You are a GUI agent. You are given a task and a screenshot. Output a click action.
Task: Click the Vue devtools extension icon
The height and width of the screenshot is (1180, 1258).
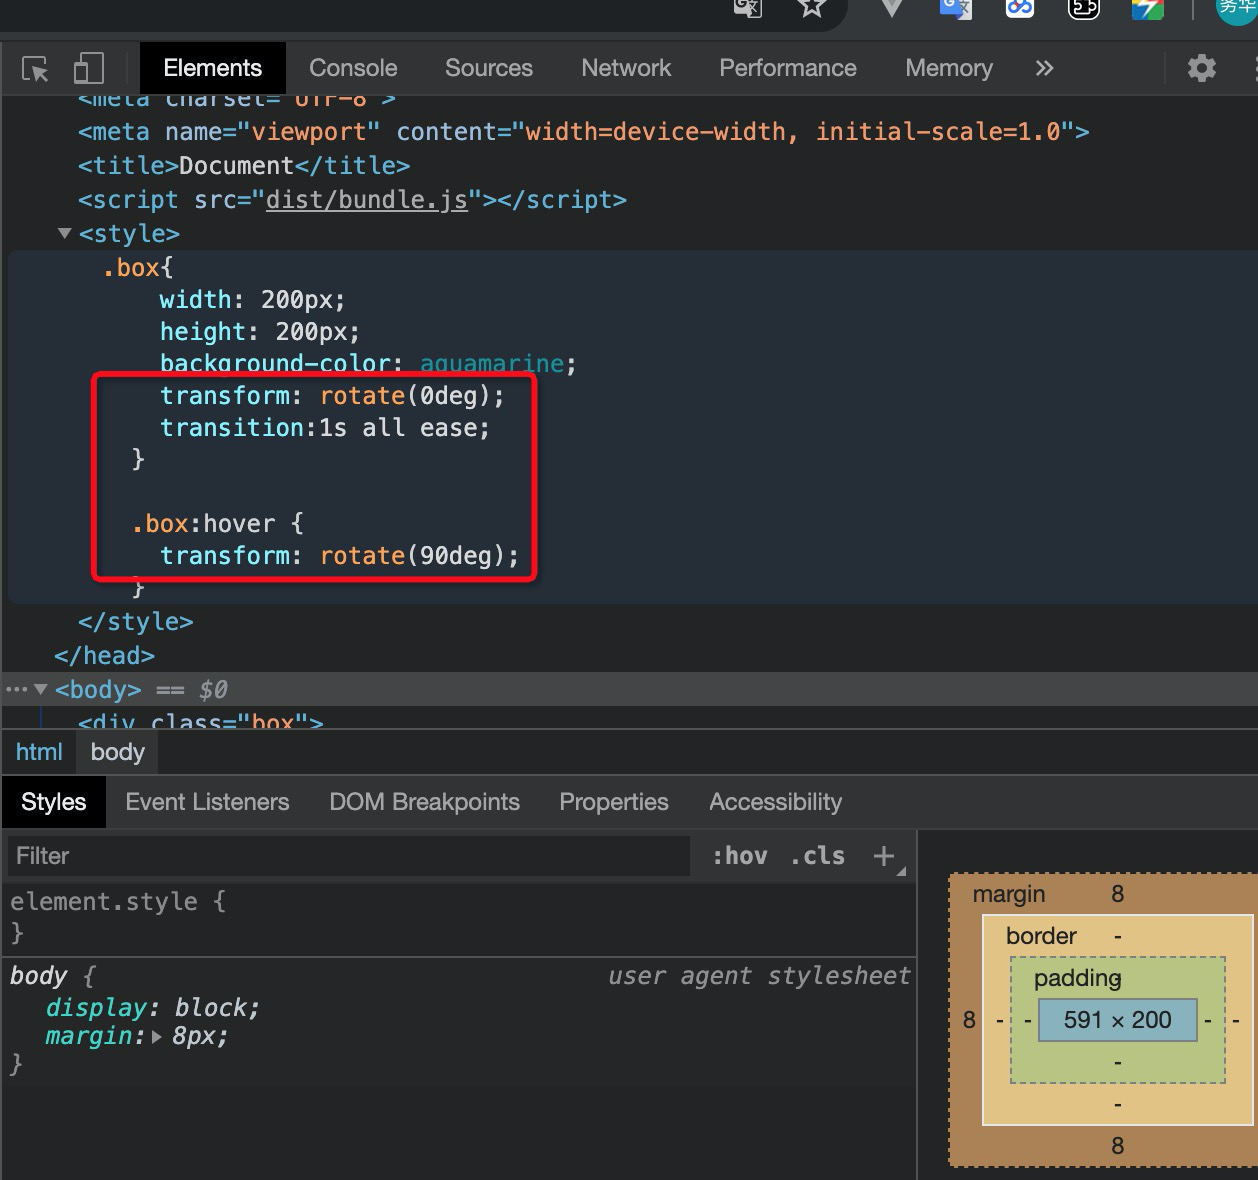tap(891, 8)
